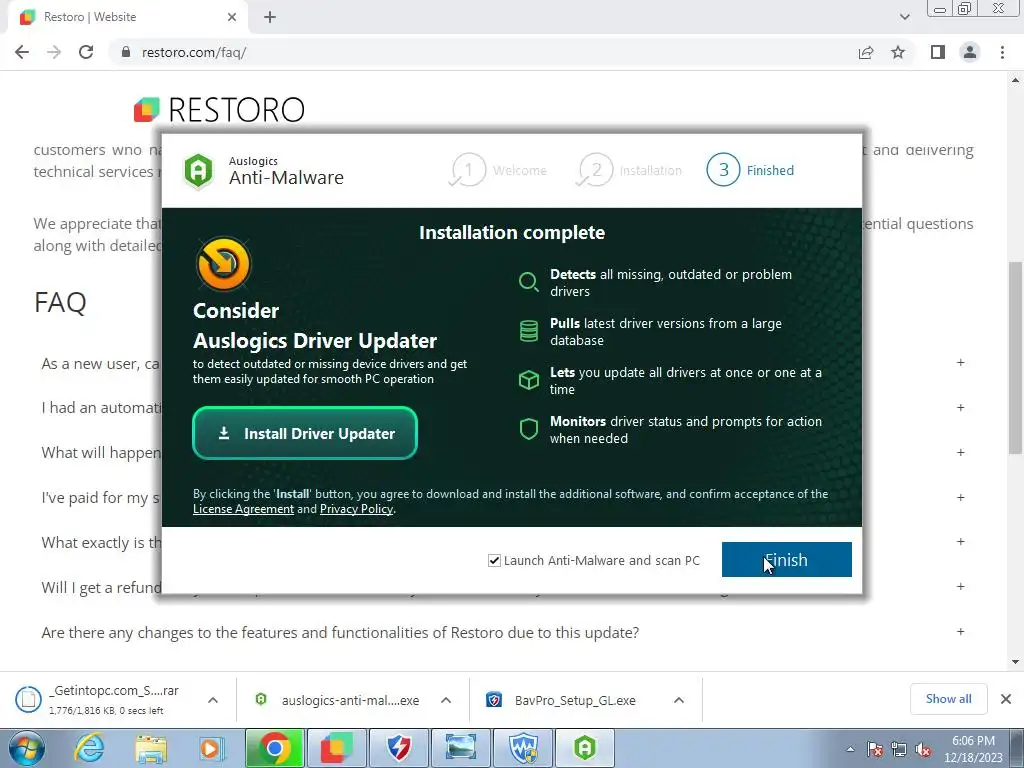Open a new browser tab
This screenshot has height=768, width=1024.
click(x=270, y=17)
